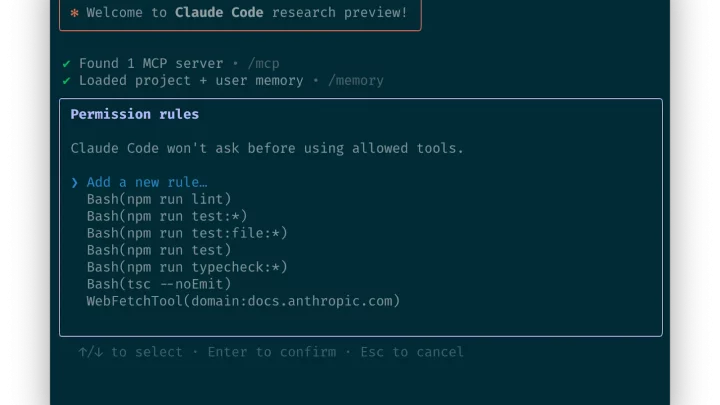Select the Bash(npm run lint) rule

(x=159, y=199)
